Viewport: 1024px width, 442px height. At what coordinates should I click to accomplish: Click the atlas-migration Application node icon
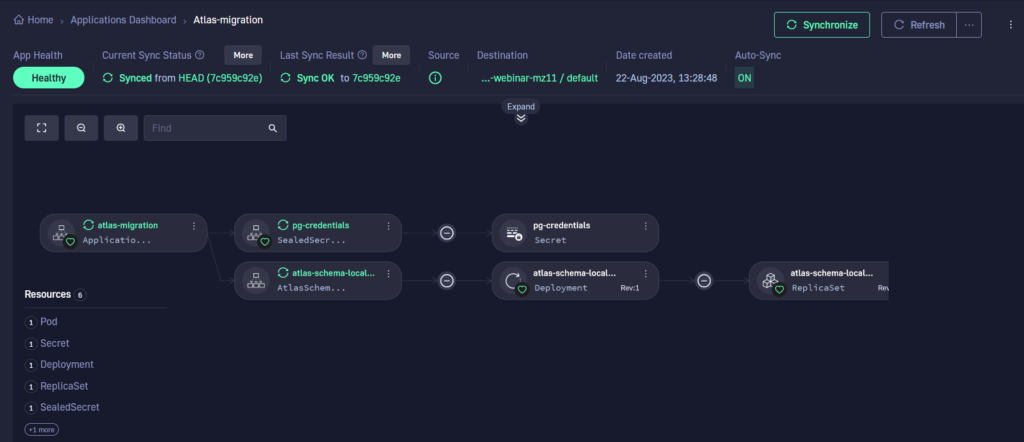coord(62,233)
